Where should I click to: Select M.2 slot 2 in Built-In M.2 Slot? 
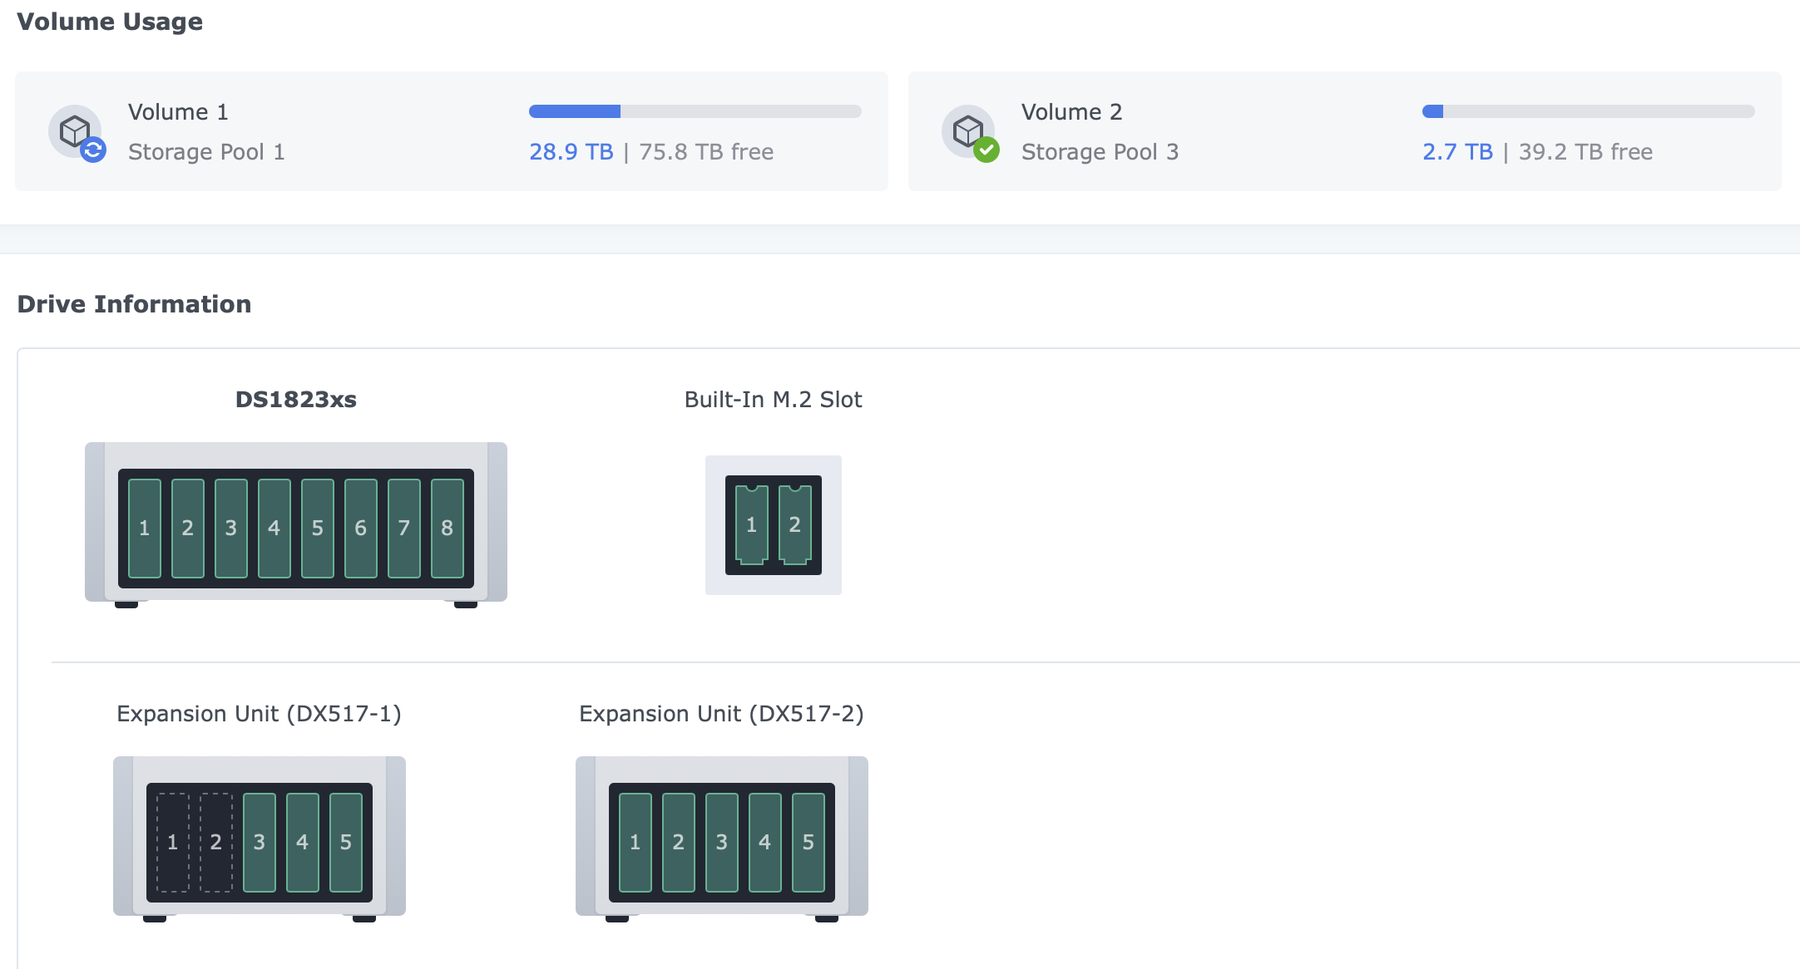795,525
